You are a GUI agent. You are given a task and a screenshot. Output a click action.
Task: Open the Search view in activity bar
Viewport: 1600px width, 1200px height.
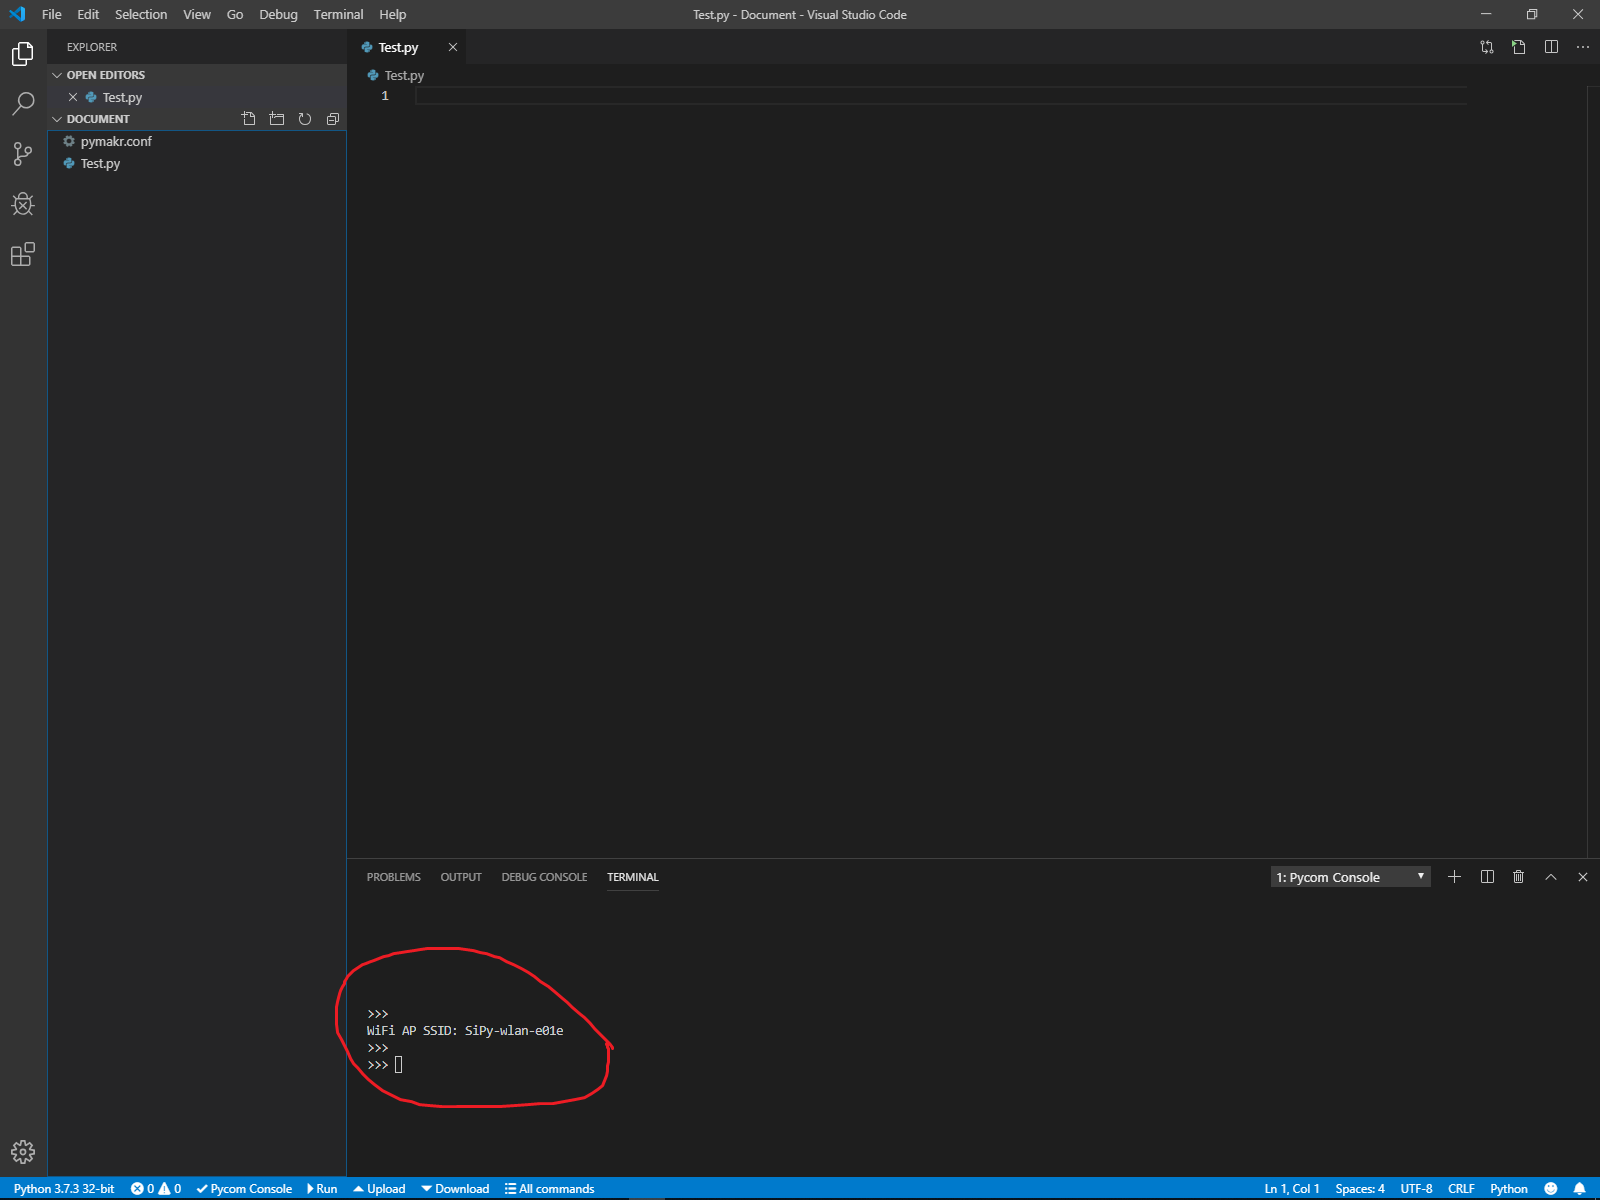pyautogui.click(x=23, y=103)
